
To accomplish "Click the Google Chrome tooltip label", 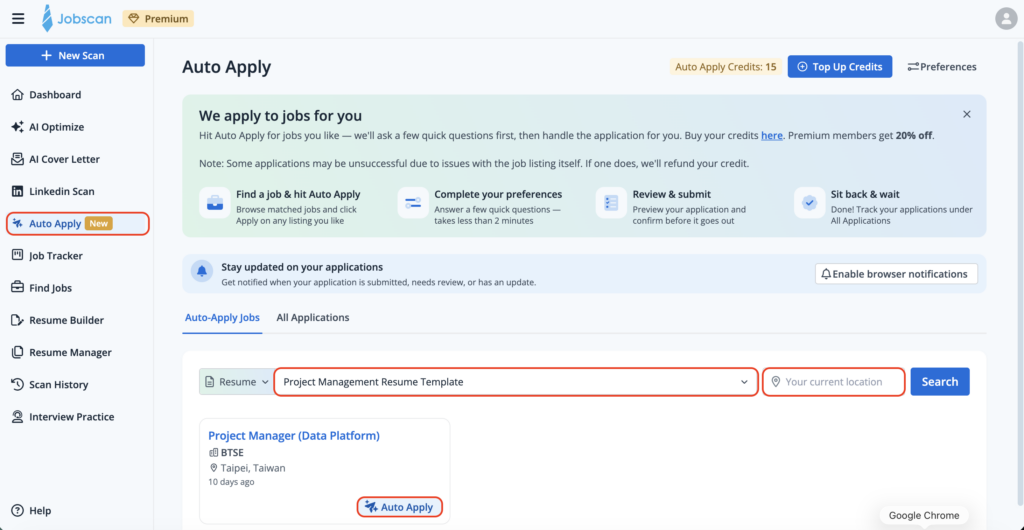I will click(x=923, y=516).
